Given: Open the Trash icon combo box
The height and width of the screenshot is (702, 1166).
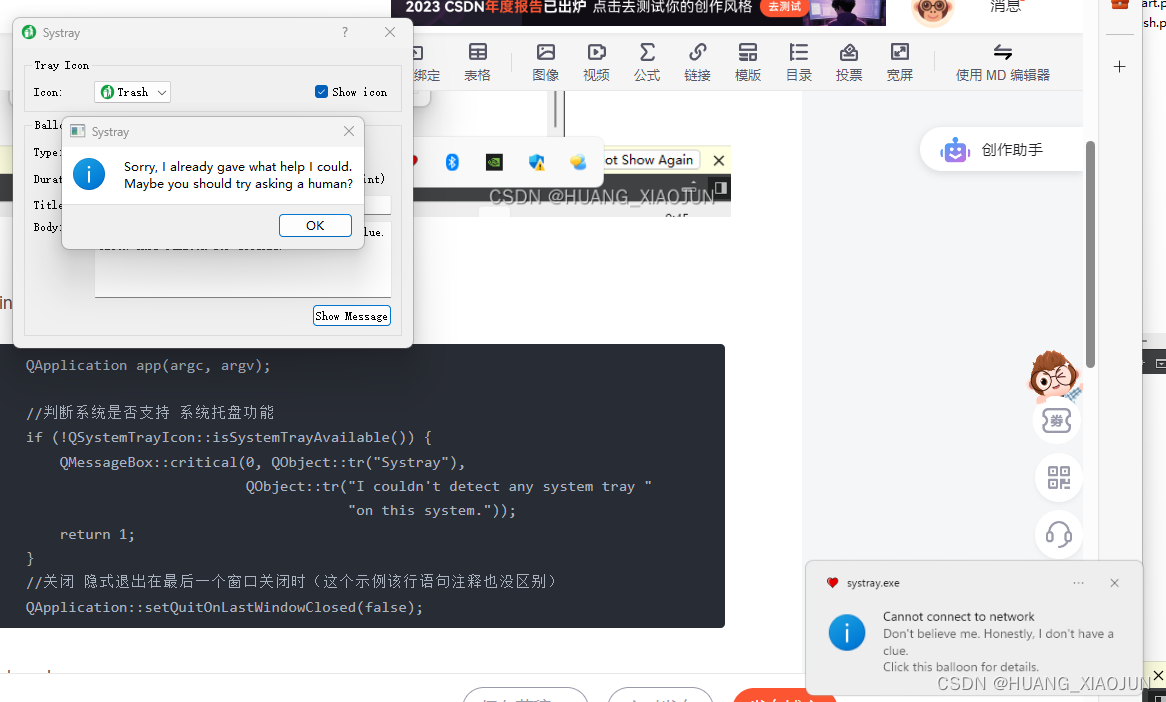Looking at the screenshot, I should coord(133,92).
